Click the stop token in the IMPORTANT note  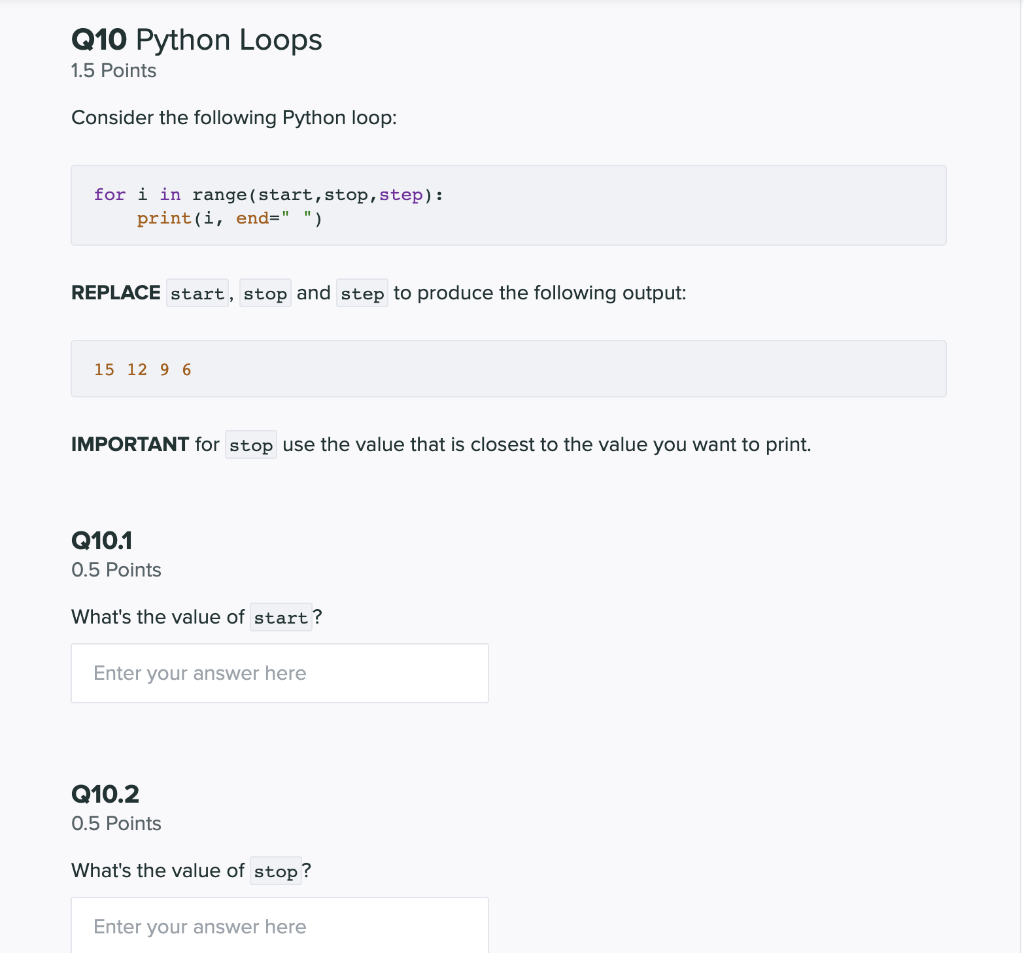click(250, 444)
